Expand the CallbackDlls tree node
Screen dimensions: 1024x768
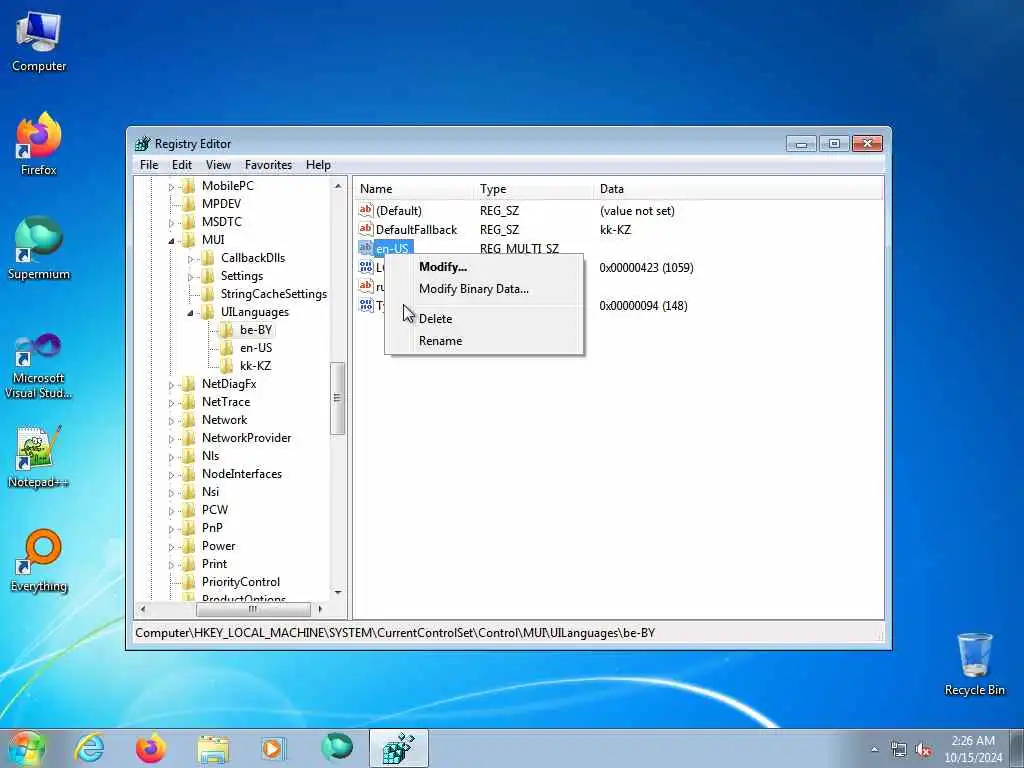[191, 259]
